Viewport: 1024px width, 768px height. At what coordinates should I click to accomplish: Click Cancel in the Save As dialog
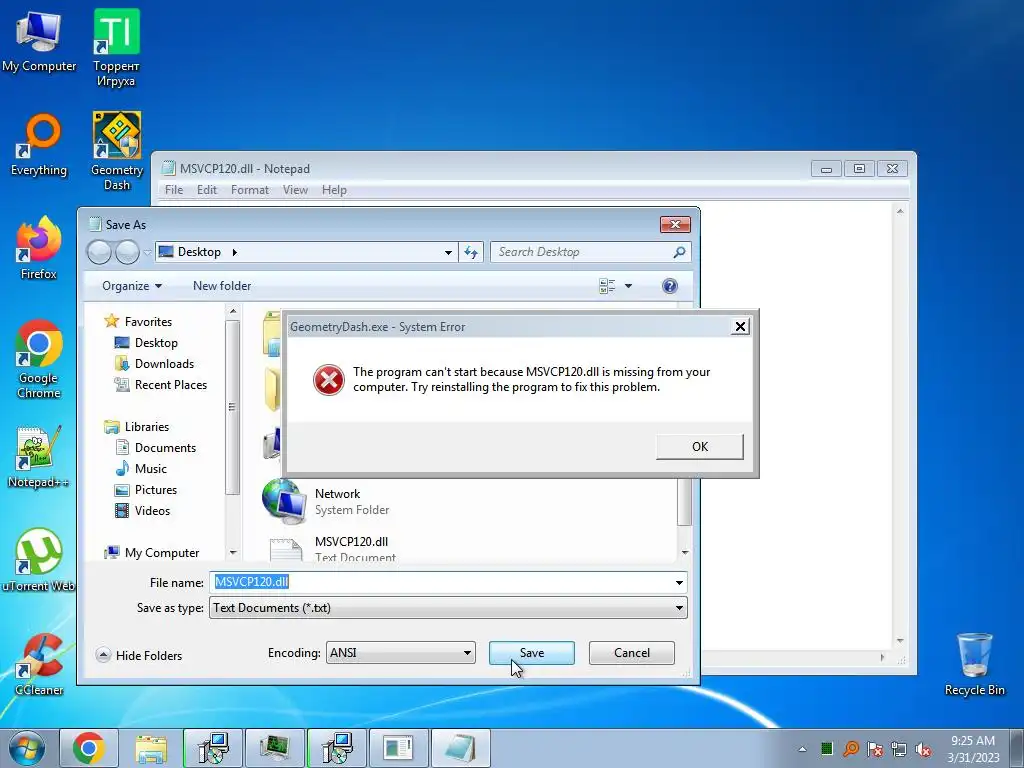(632, 652)
